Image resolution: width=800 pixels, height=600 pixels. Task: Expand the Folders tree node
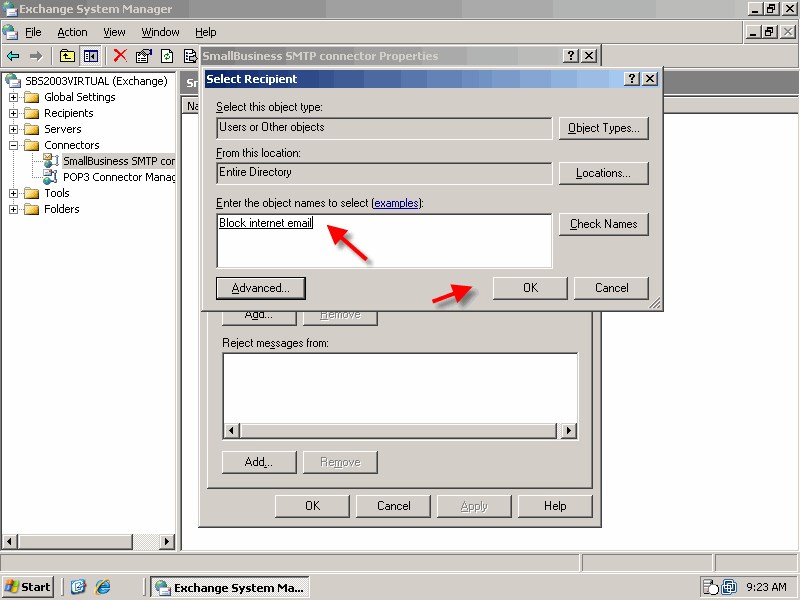click(x=14, y=209)
